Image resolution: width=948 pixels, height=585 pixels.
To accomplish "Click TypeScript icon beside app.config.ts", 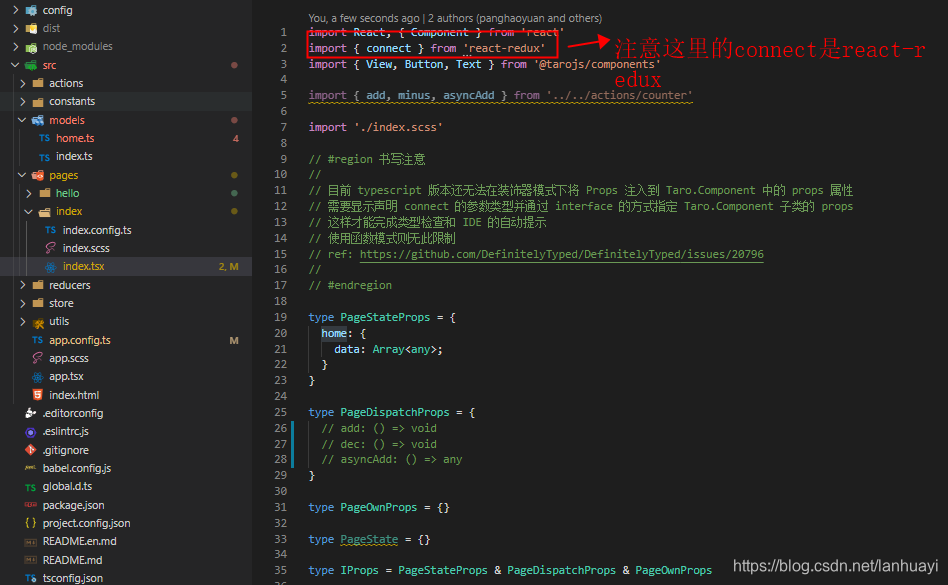I will [x=37, y=340].
